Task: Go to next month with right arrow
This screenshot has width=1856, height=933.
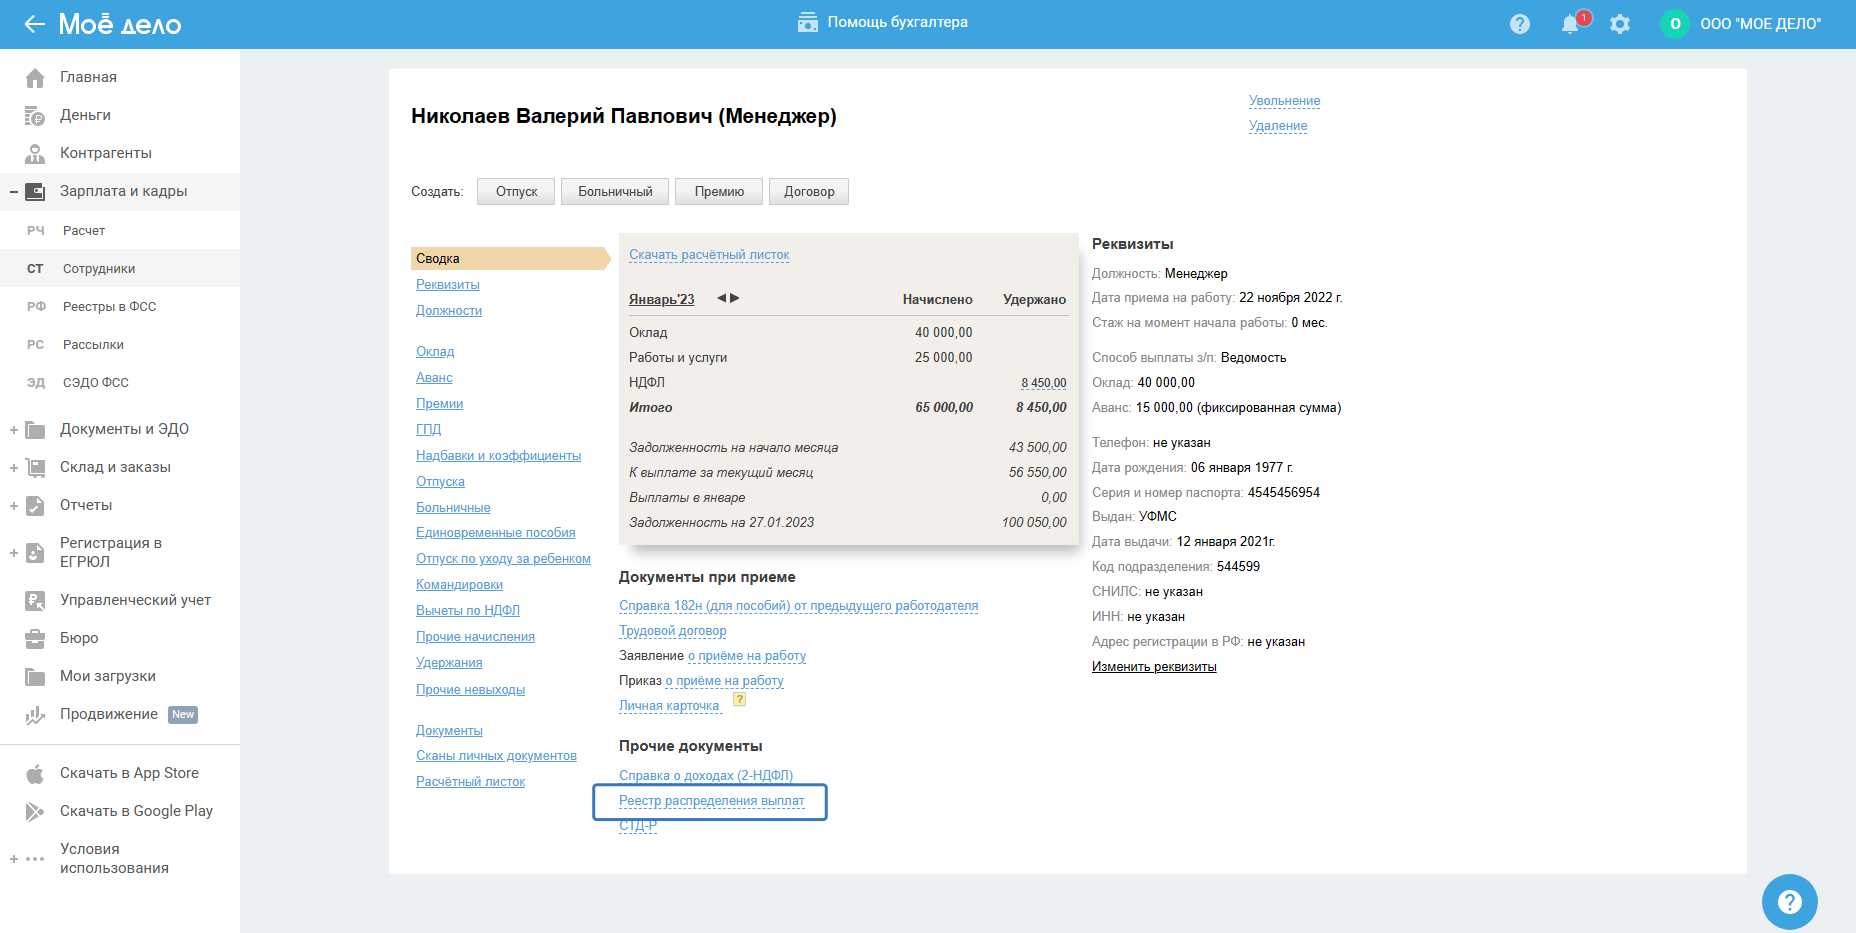Action: pos(735,298)
